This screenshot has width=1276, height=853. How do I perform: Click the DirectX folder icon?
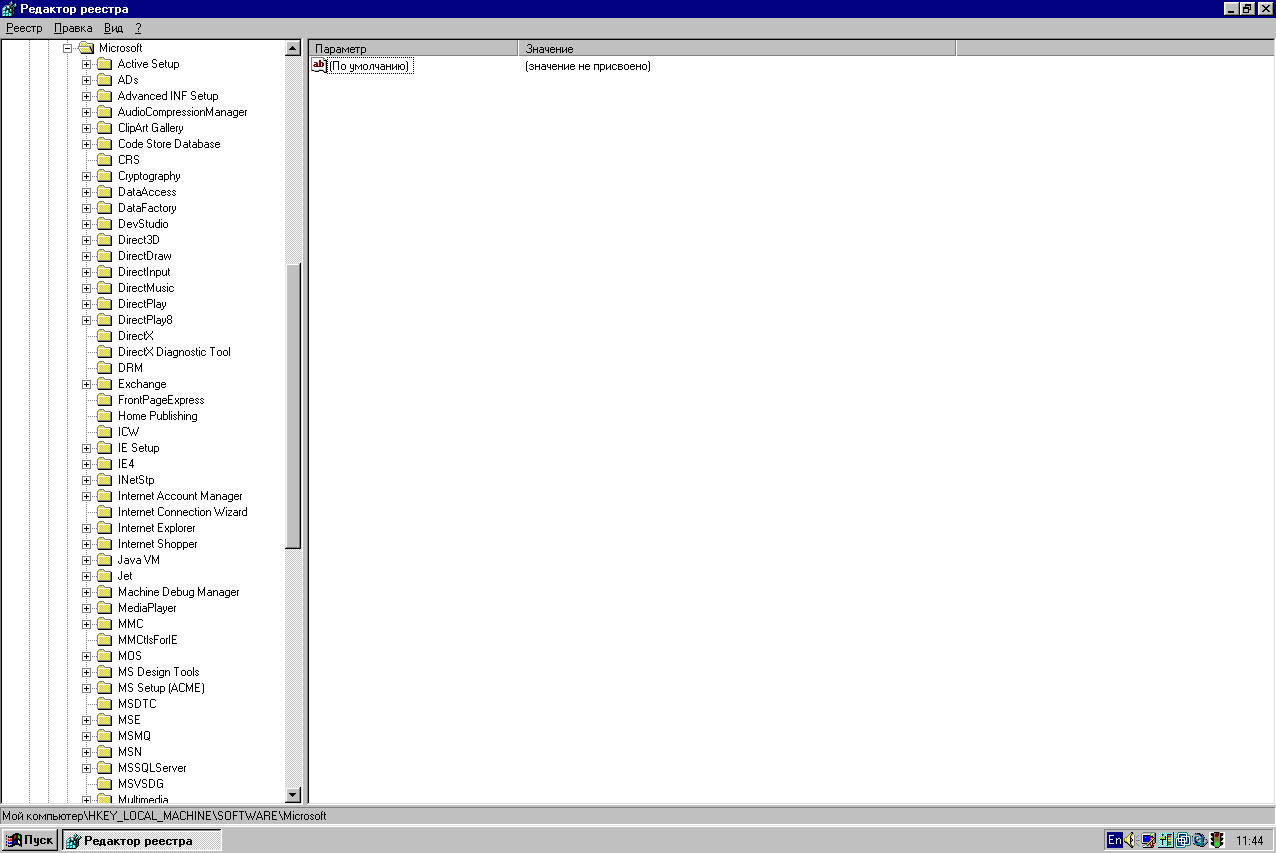pyautogui.click(x=104, y=336)
